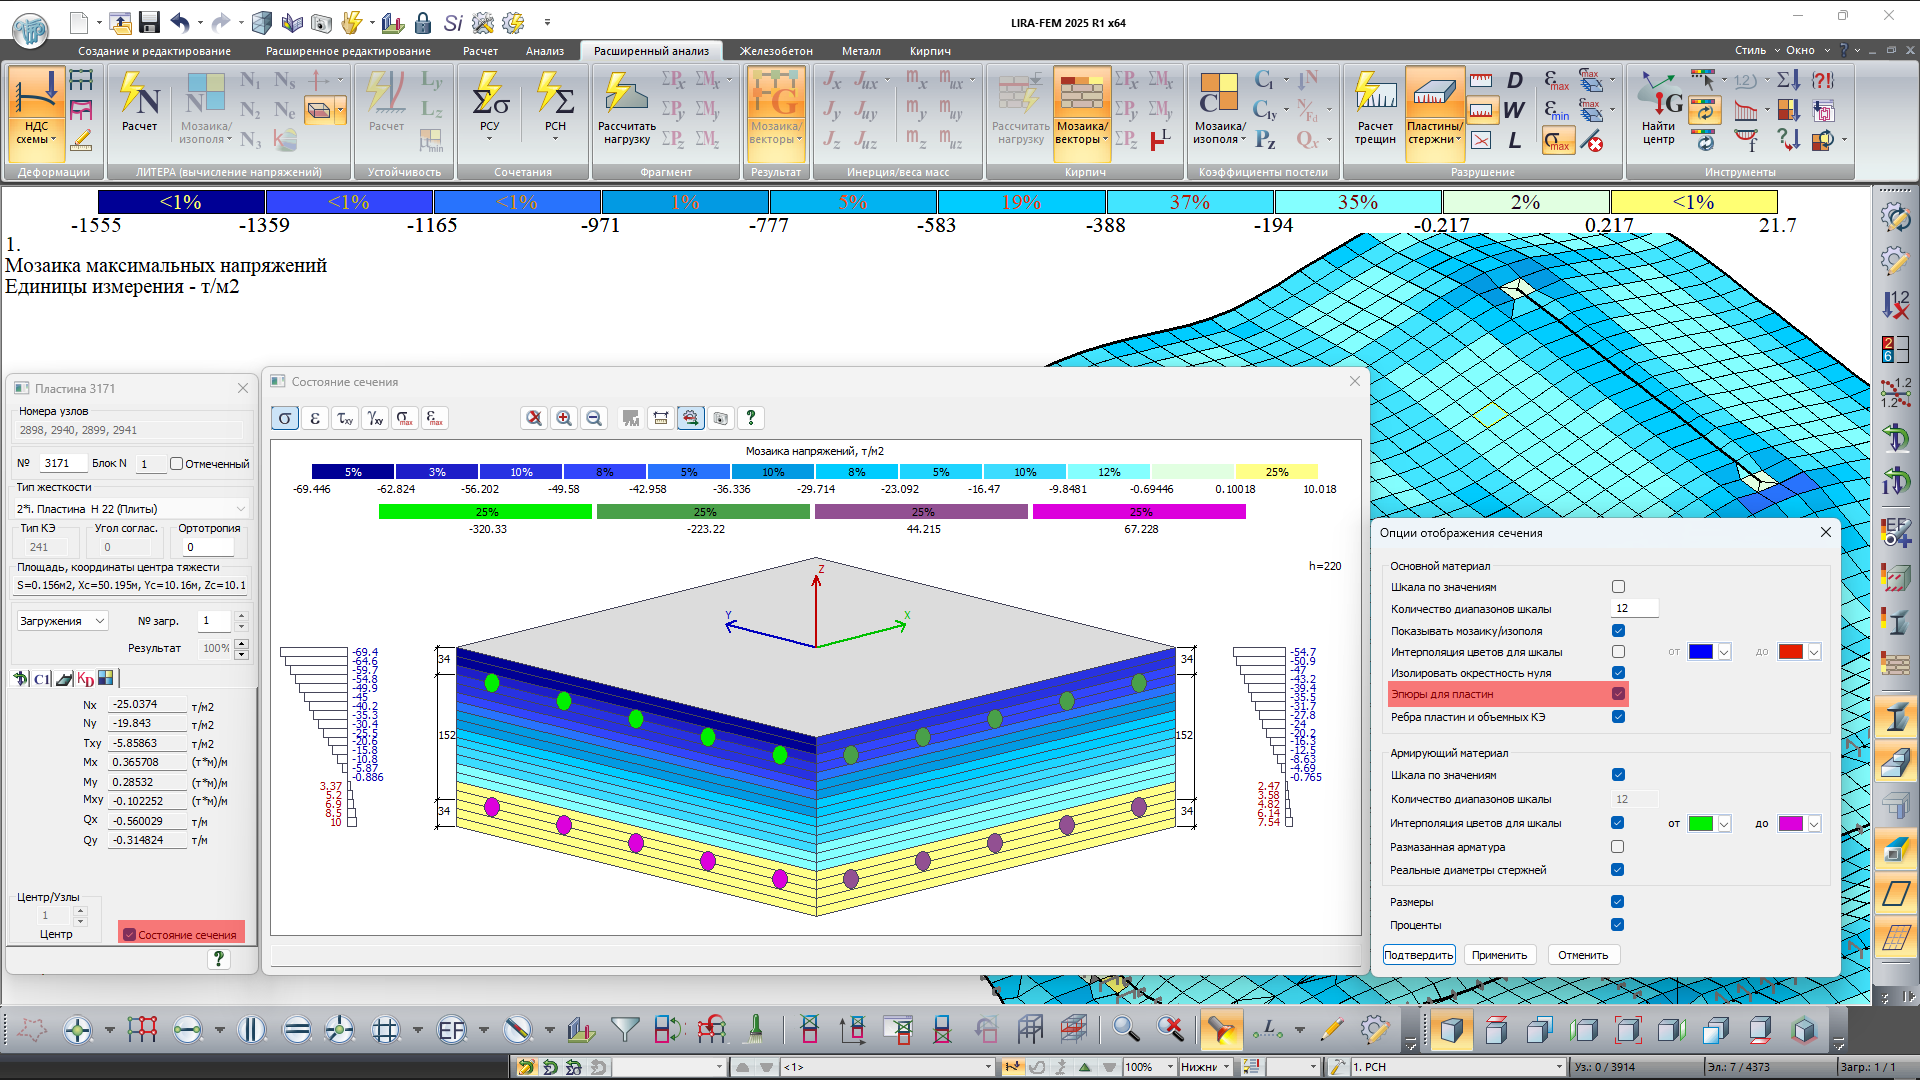The width and height of the screenshot is (1920, 1080).
Task: Open the Загружения dropdown
Action: coord(62,621)
